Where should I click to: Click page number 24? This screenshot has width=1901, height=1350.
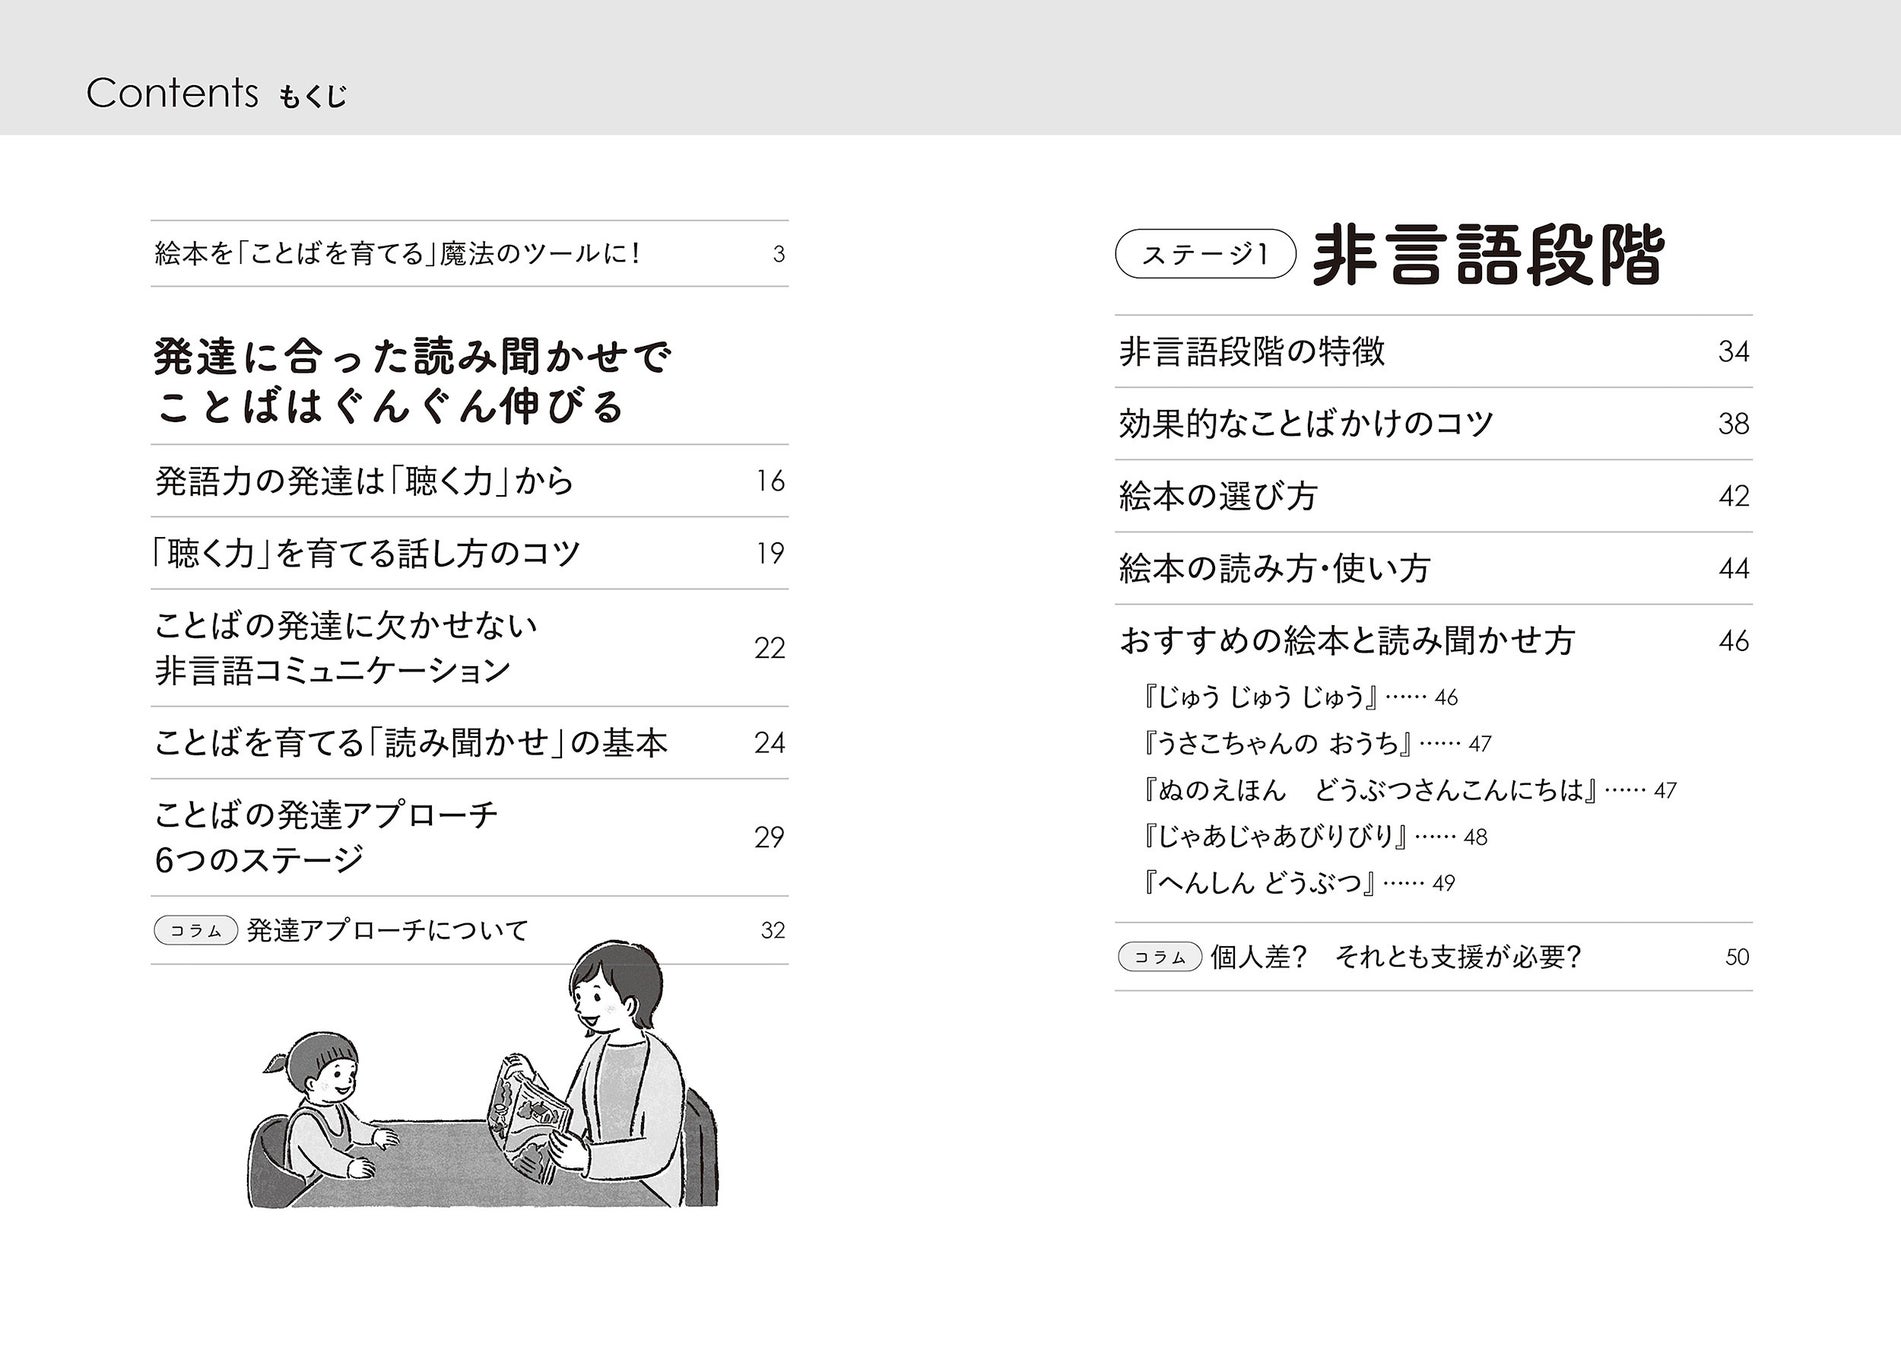click(770, 743)
